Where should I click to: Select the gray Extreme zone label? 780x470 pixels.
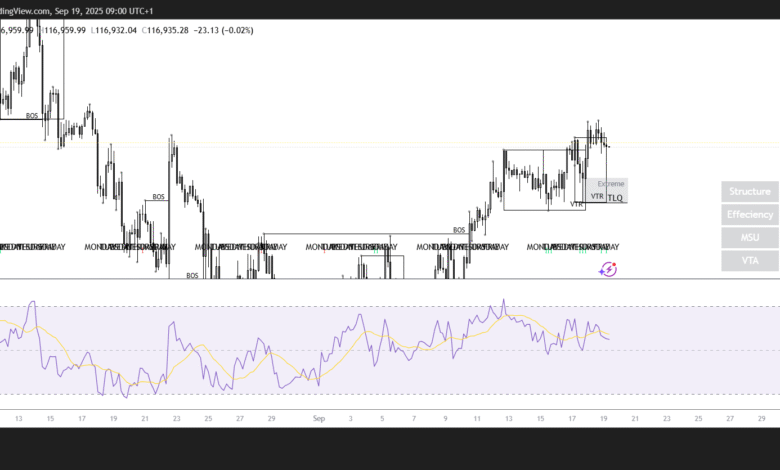pos(610,184)
